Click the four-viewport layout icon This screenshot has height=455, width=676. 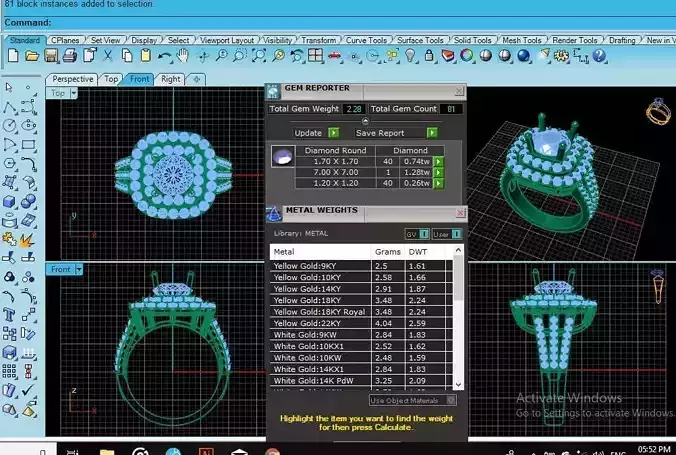coord(316,56)
